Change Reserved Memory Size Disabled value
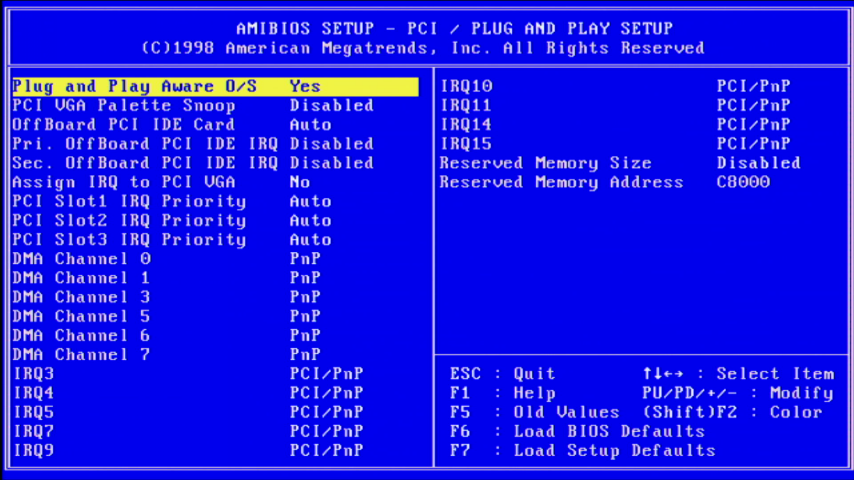The image size is (854, 480). [x=758, y=163]
